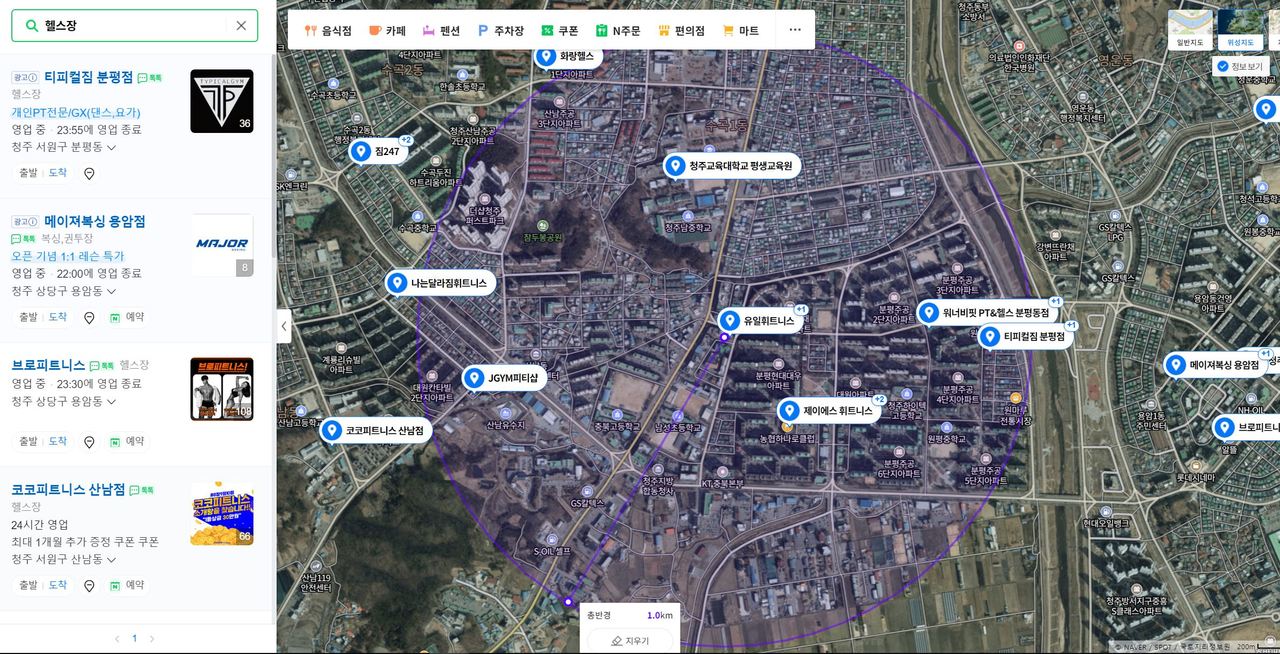The image size is (1280, 654).
Task: Go to next results page arrow
Action: click(x=152, y=638)
